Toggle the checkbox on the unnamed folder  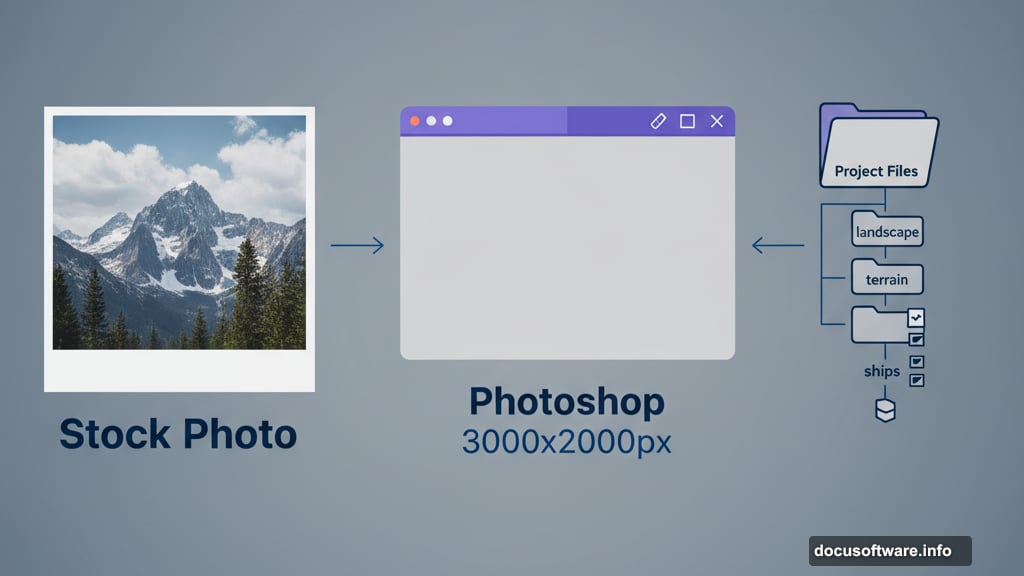pyautogui.click(x=916, y=318)
